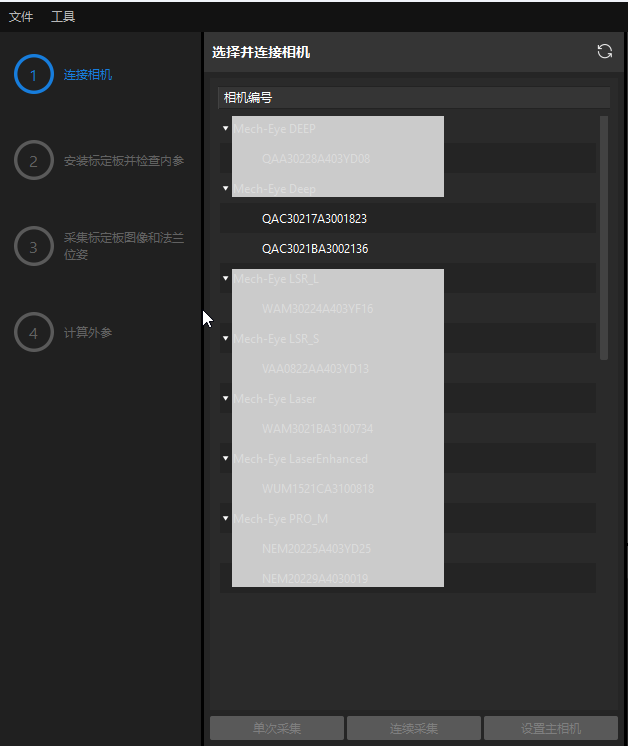
Task: Select step 2 circle for 安装标定板并检查内参
Action: click(33, 160)
